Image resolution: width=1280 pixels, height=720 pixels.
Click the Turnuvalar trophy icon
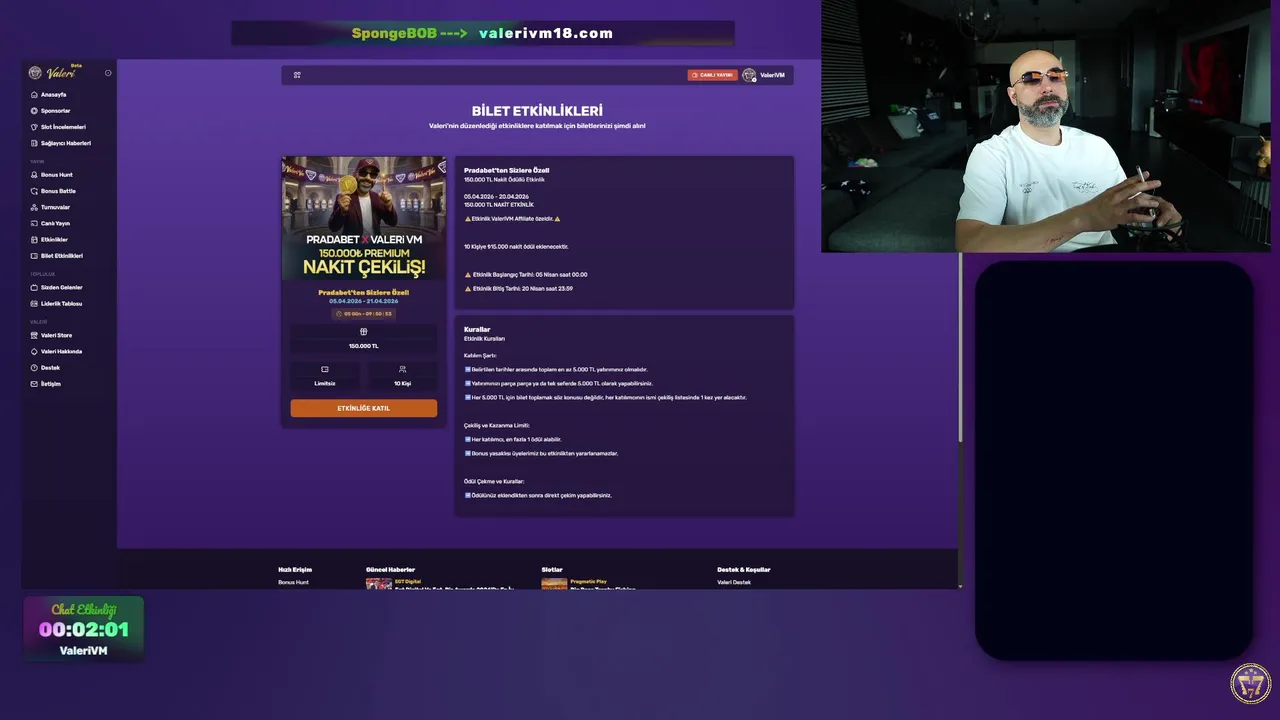tap(34, 207)
